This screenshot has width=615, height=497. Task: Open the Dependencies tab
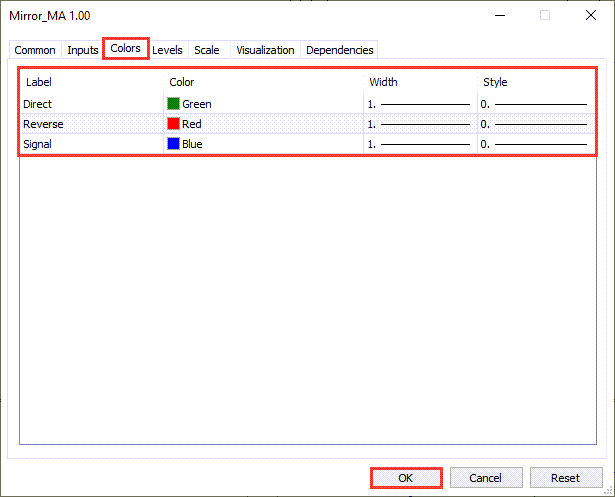coord(340,50)
